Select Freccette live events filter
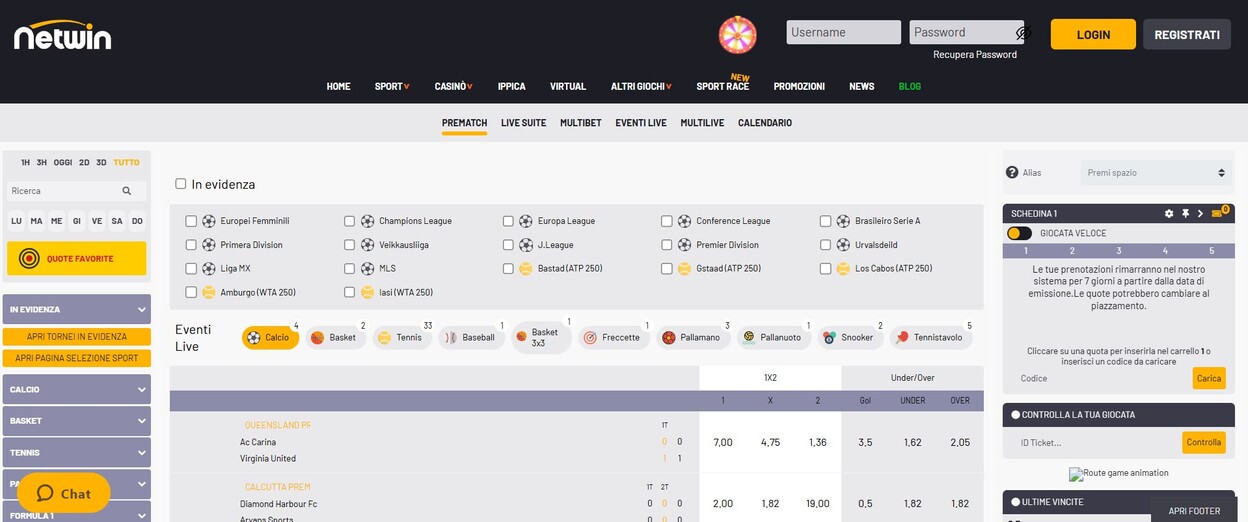The width and height of the screenshot is (1248, 522). (x=614, y=338)
